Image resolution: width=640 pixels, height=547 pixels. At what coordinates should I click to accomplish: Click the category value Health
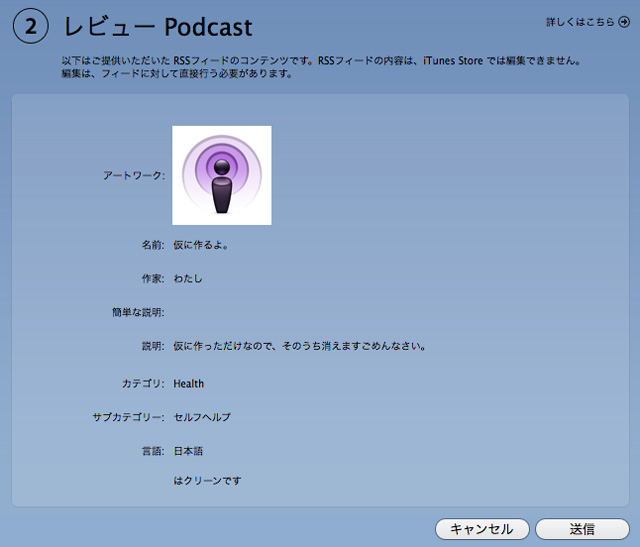point(189,384)
